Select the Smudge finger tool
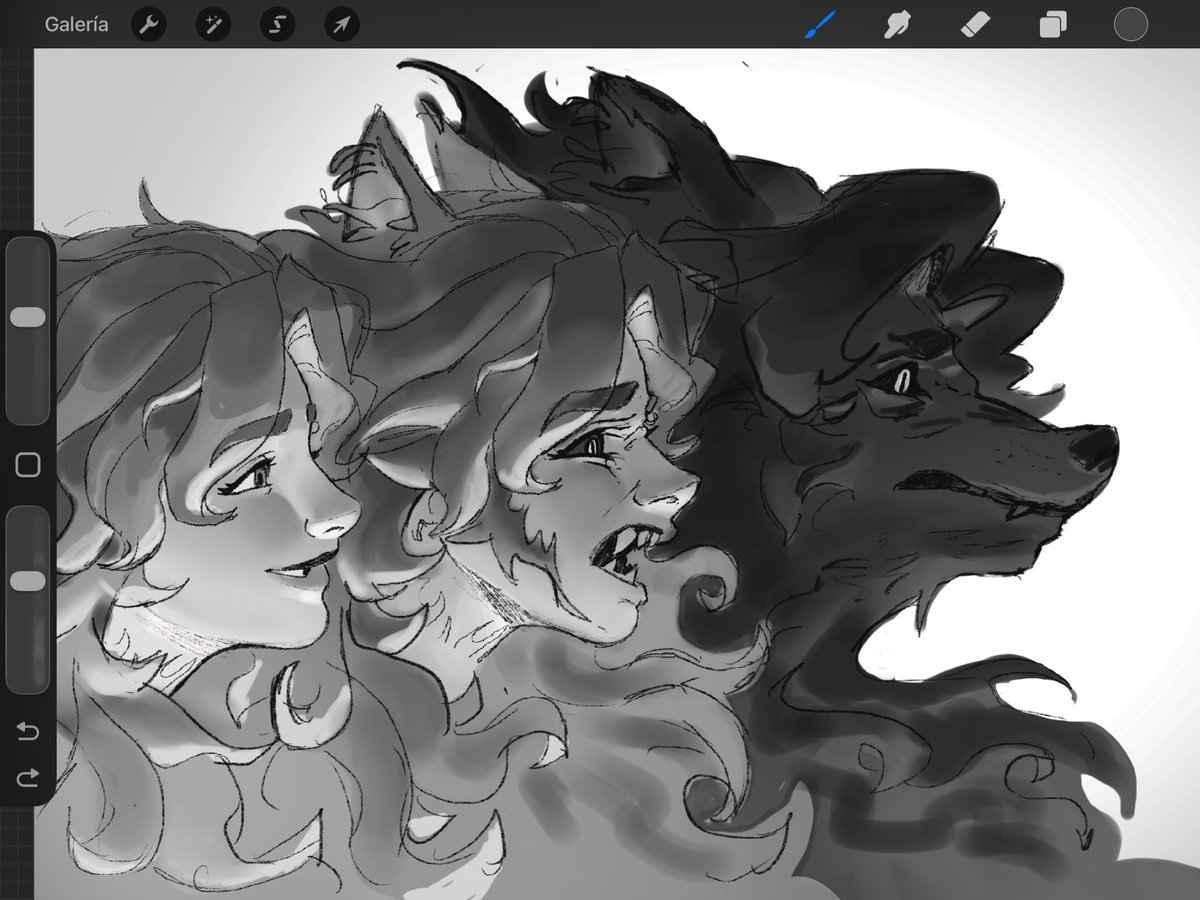Viewport: 1200px width, 900px height. coord(897,24)
